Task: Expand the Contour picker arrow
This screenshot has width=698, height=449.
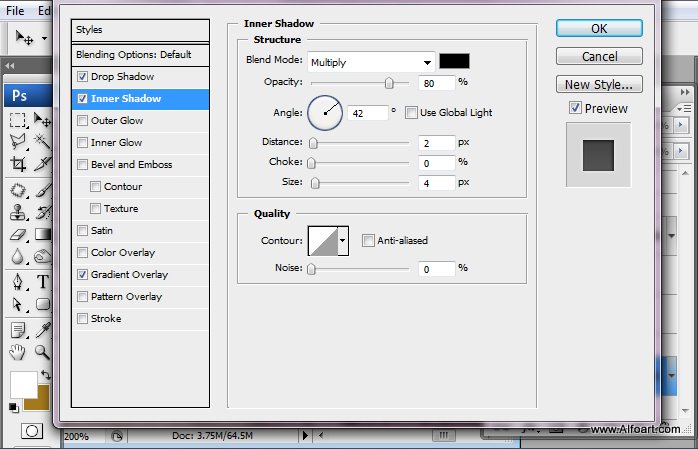Action: (x=343, y=240)
